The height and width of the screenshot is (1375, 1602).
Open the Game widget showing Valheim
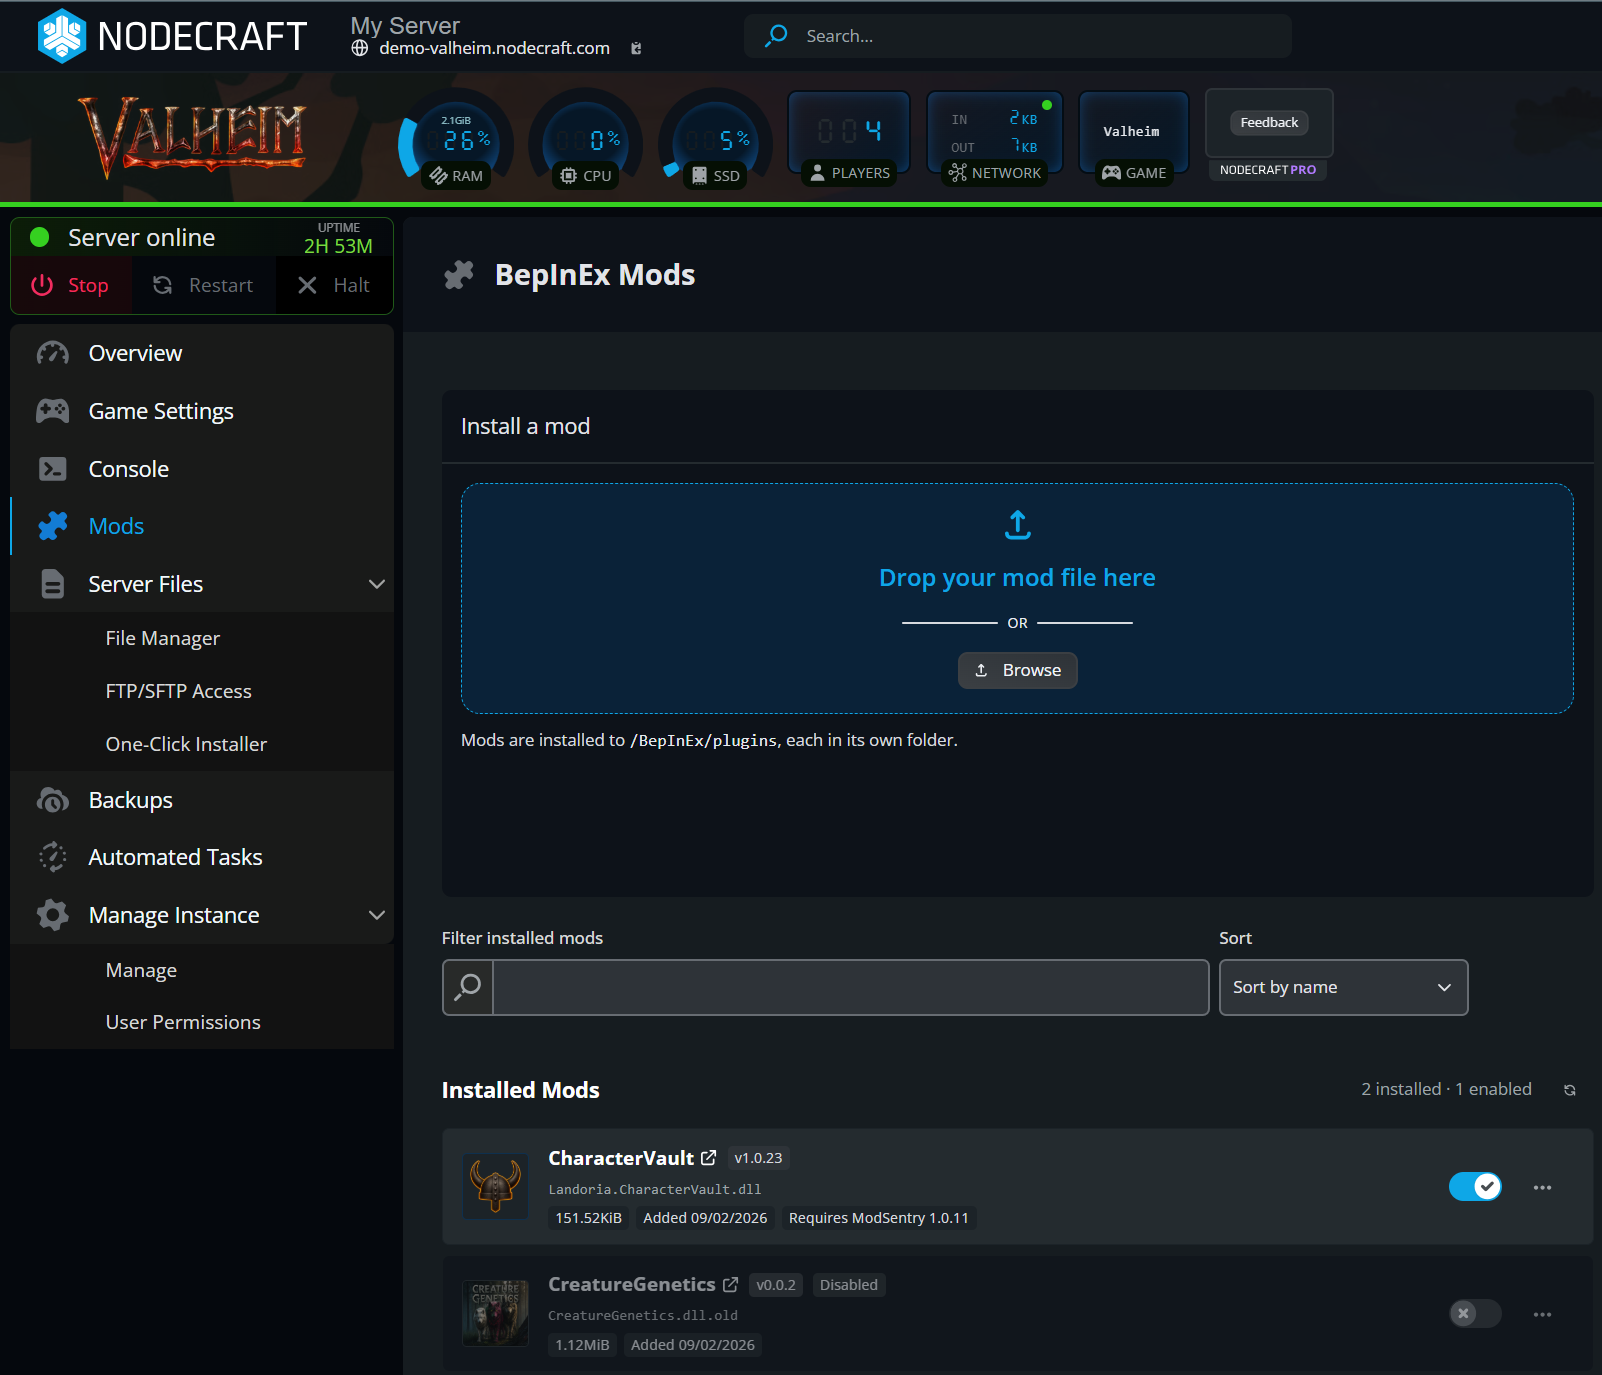pyautogui.click(x=1134, y=138)
